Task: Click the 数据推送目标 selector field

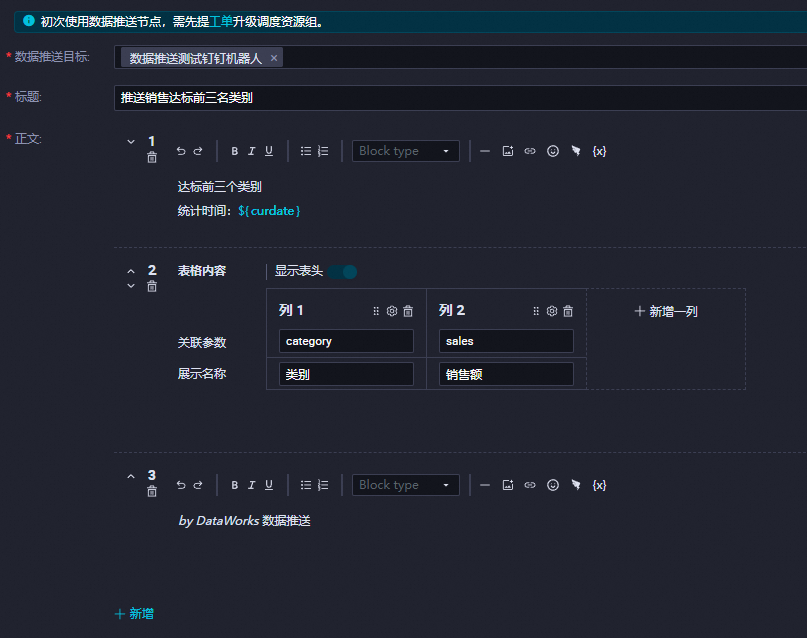Action: click(x=460, y=57)
